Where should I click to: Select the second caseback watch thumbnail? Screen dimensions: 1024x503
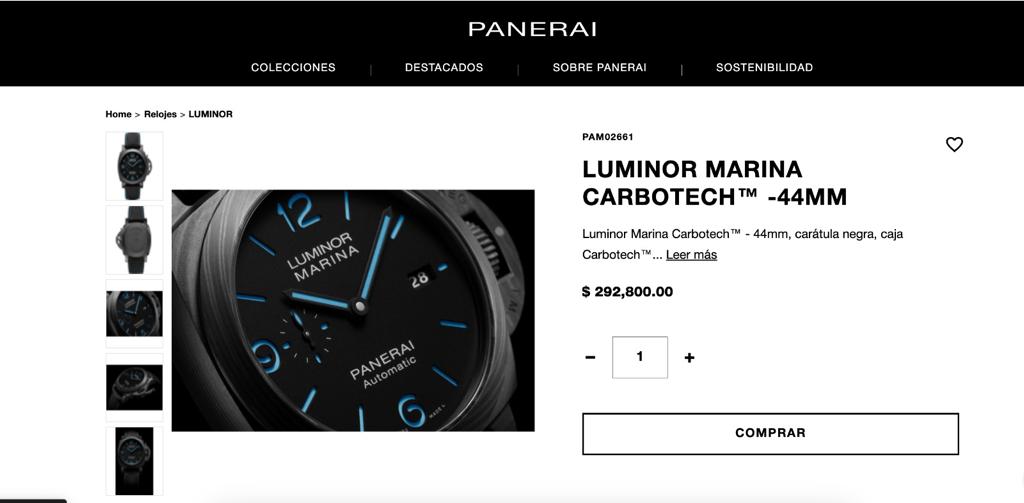pyautogui.click(x=135, y=240)
